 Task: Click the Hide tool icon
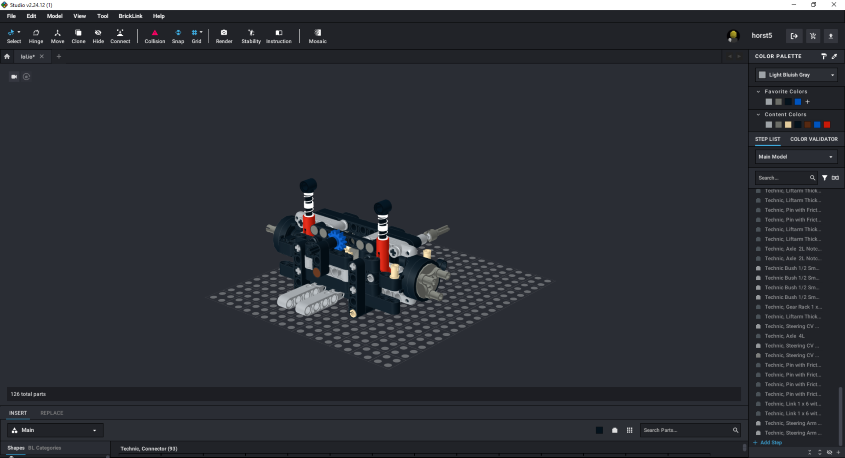[98, 36]
